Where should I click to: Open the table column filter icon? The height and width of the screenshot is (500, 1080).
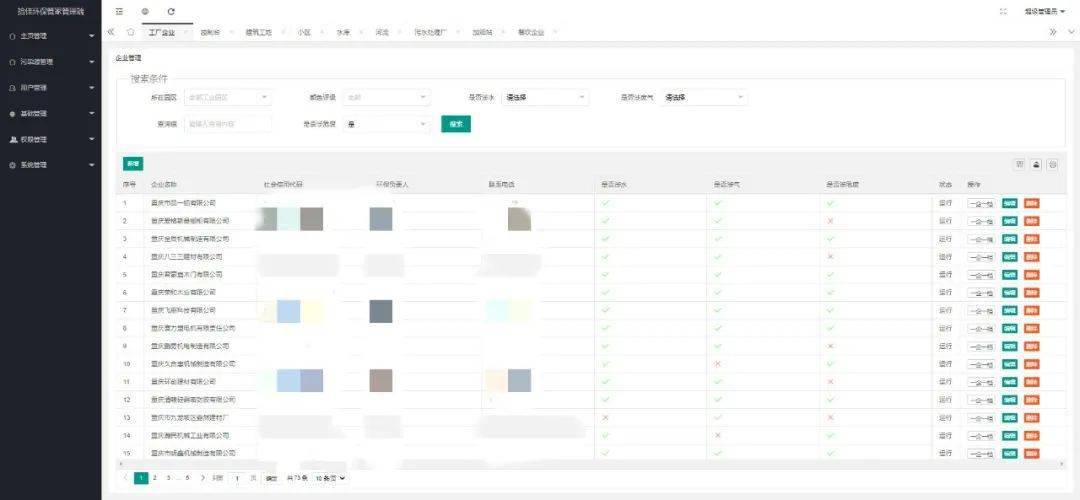pos(1020,163)
